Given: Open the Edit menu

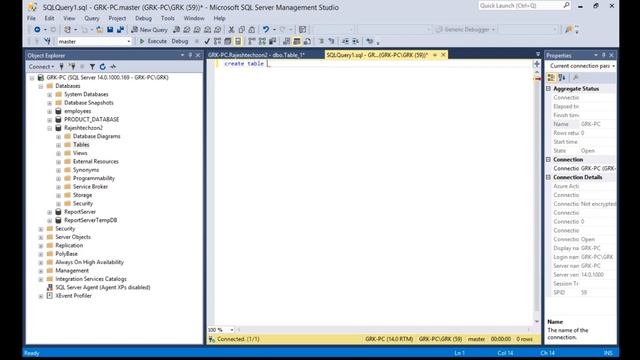Looking at the screenshot, I should click(49, 18).
